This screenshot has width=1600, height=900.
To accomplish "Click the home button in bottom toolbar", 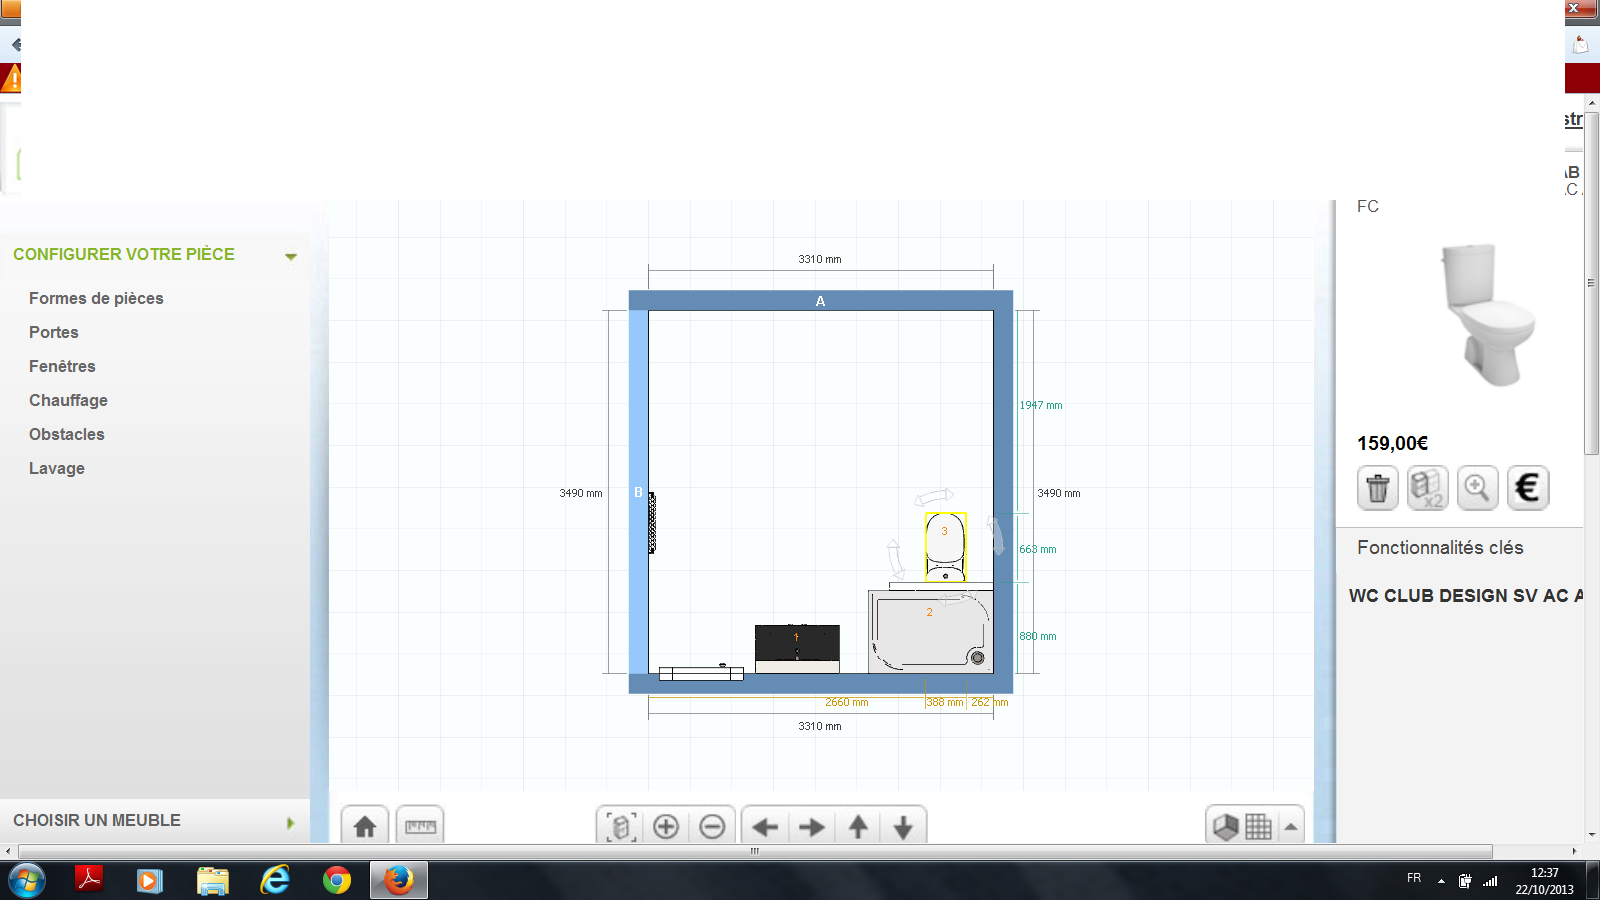I will pos(365,827).
